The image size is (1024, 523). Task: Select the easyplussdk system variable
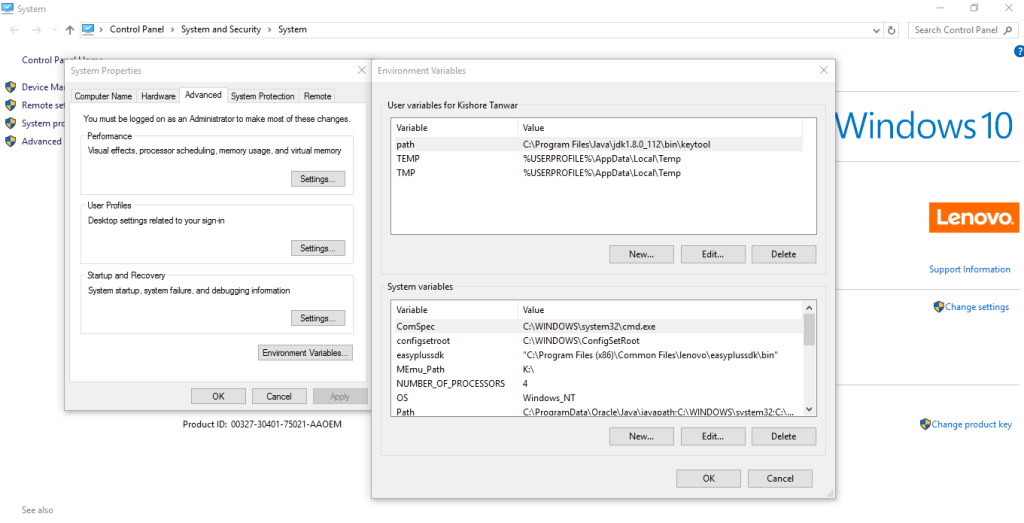tap(597, 355)
